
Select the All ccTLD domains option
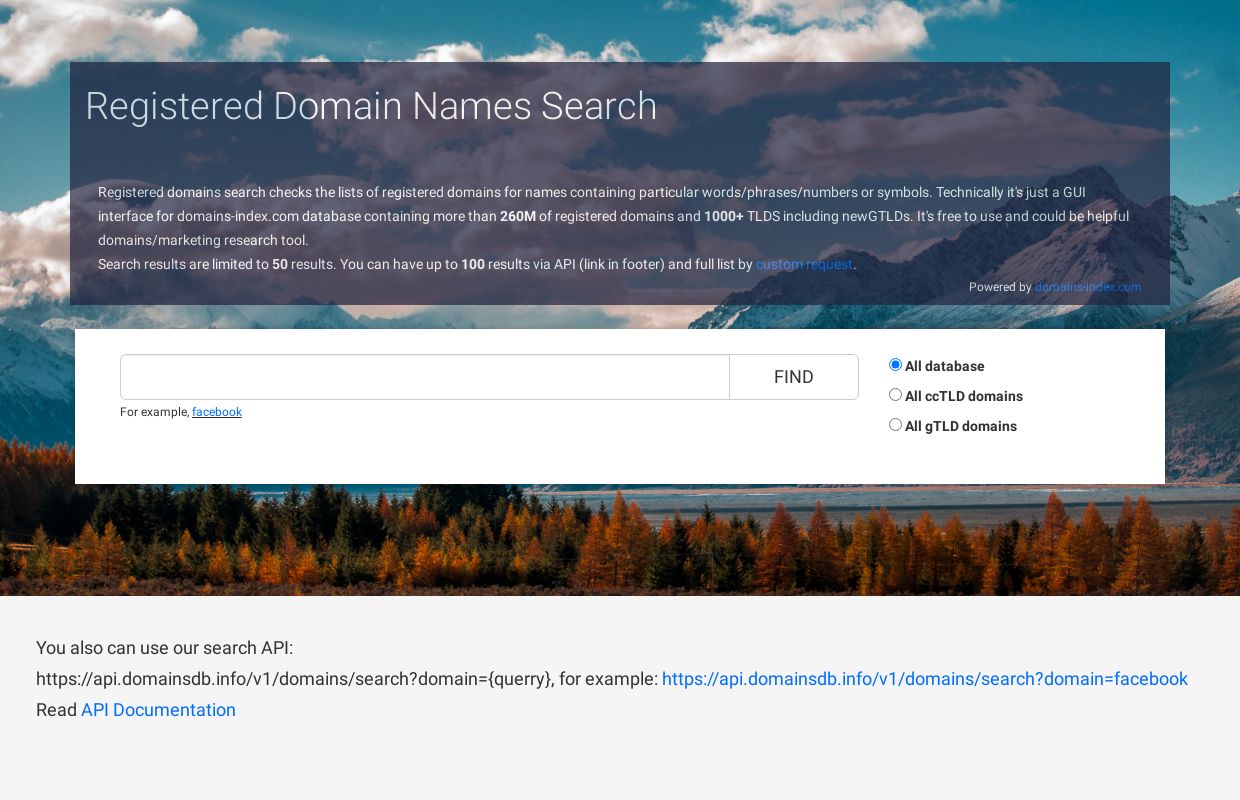coord(895,395)
